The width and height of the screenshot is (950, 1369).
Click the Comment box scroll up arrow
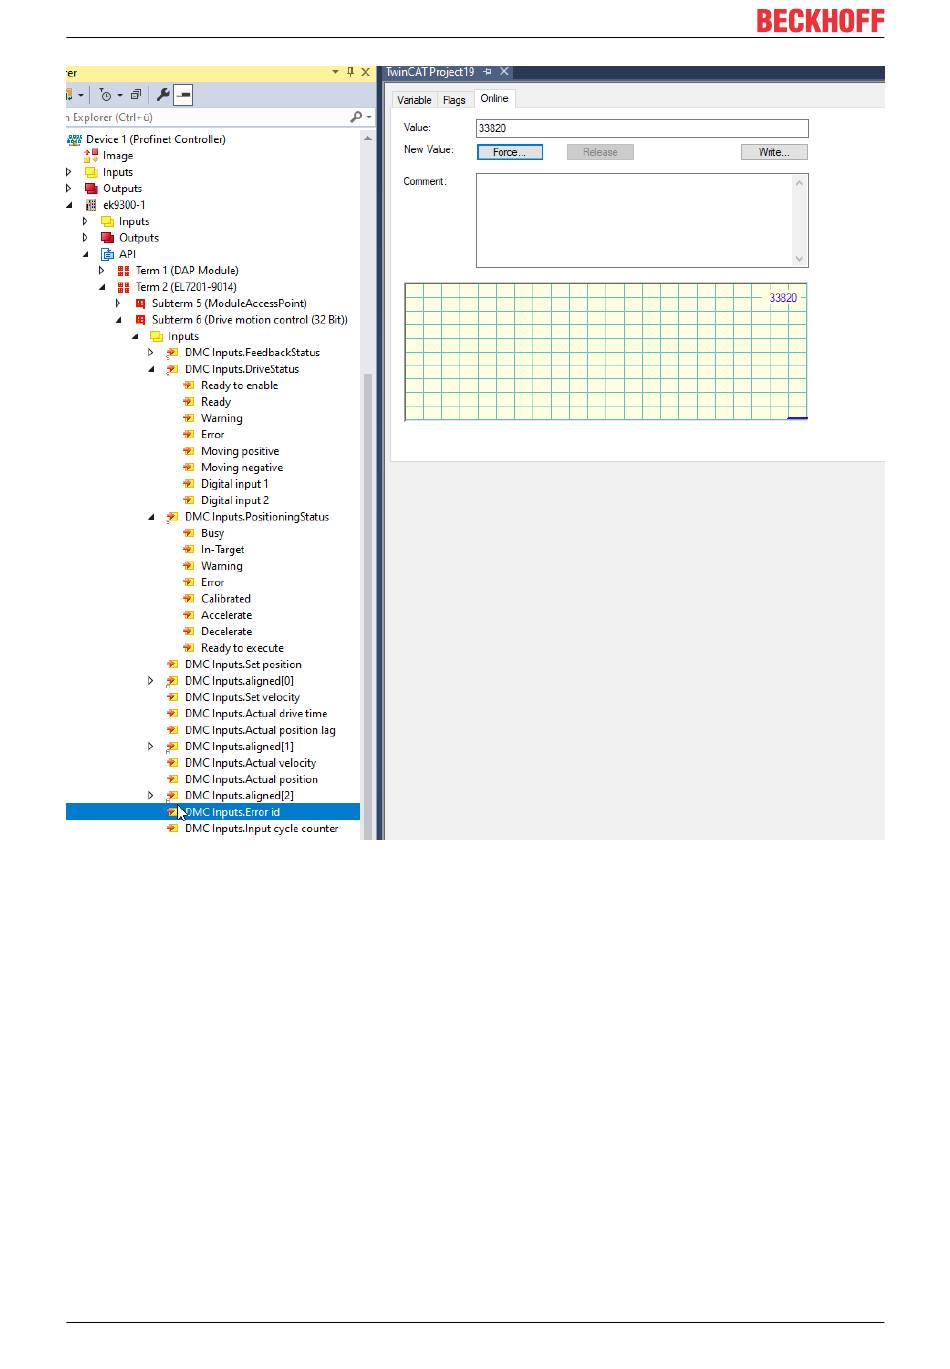pos(799,183)
